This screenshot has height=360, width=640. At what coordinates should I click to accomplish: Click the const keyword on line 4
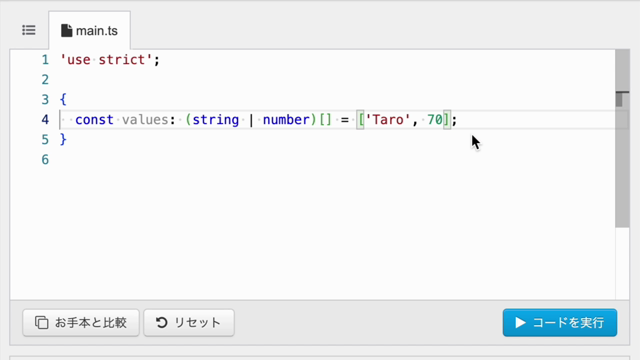[94, 120]
